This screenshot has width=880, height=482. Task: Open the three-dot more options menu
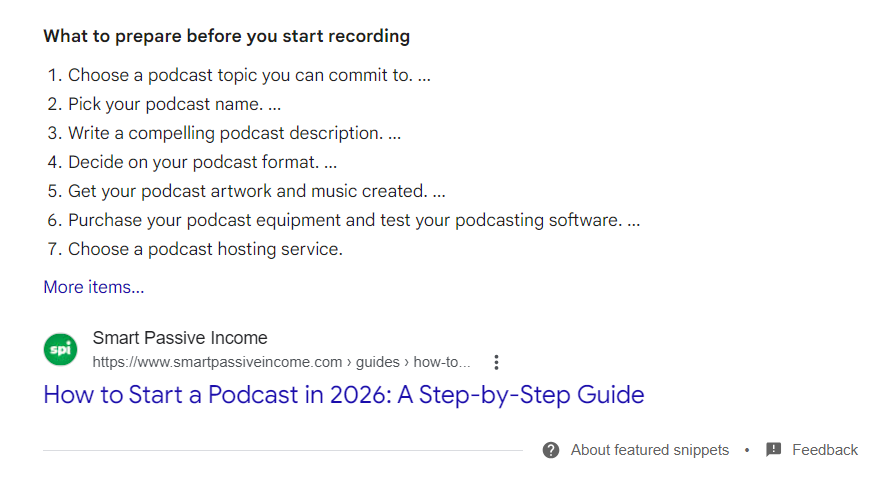pos(496,362)
